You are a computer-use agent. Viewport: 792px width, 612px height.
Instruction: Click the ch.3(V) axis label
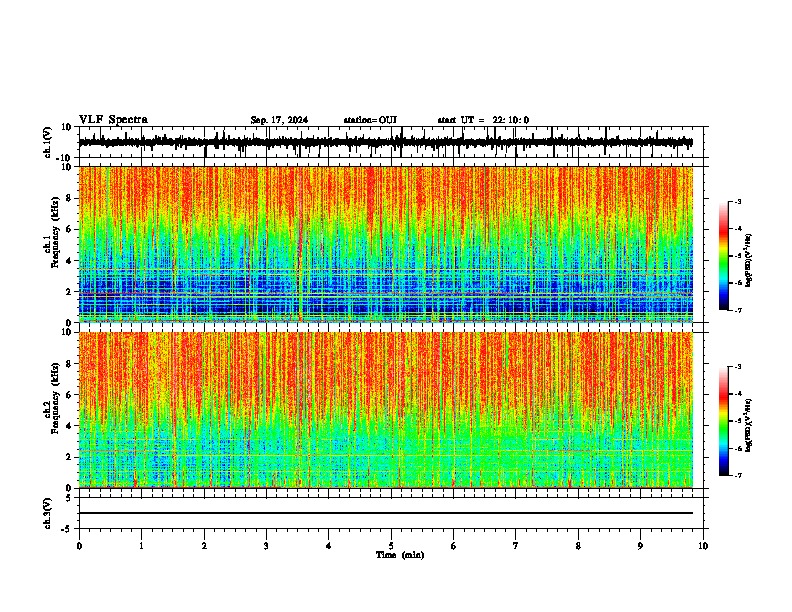pyautogui.click(x=48, y=513)
